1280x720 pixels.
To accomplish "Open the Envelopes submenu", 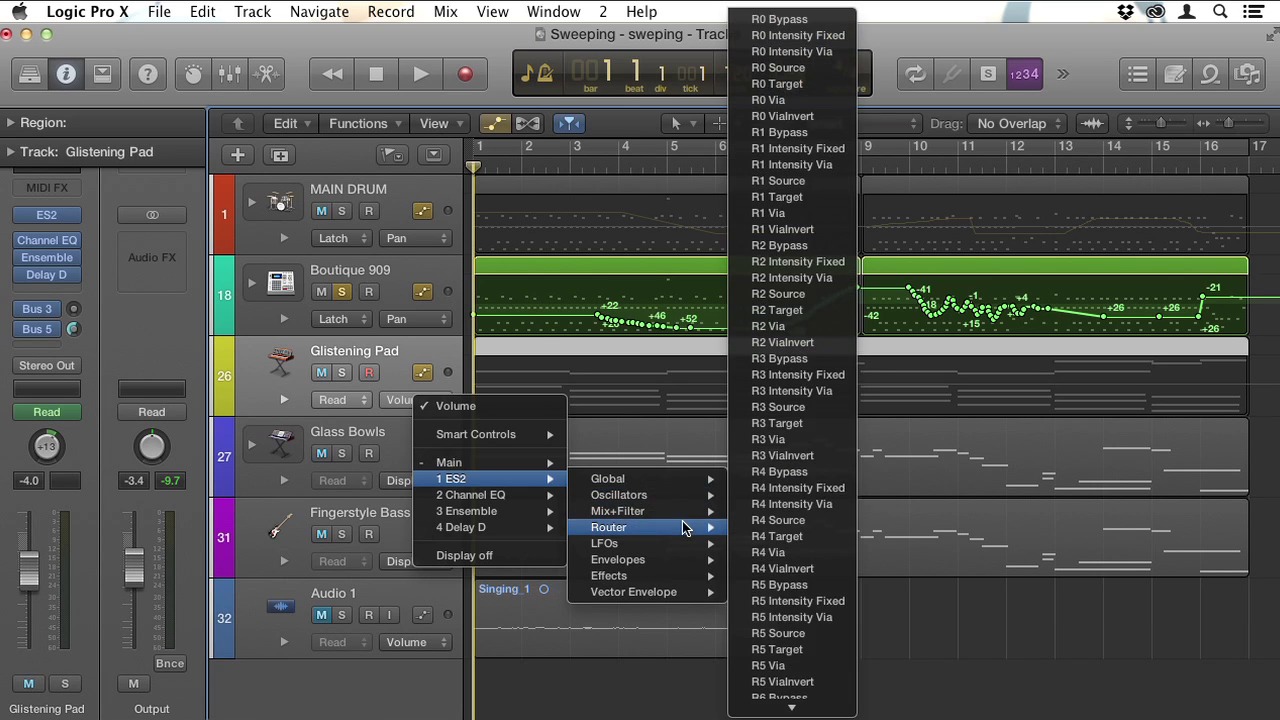I will [618, 560].
